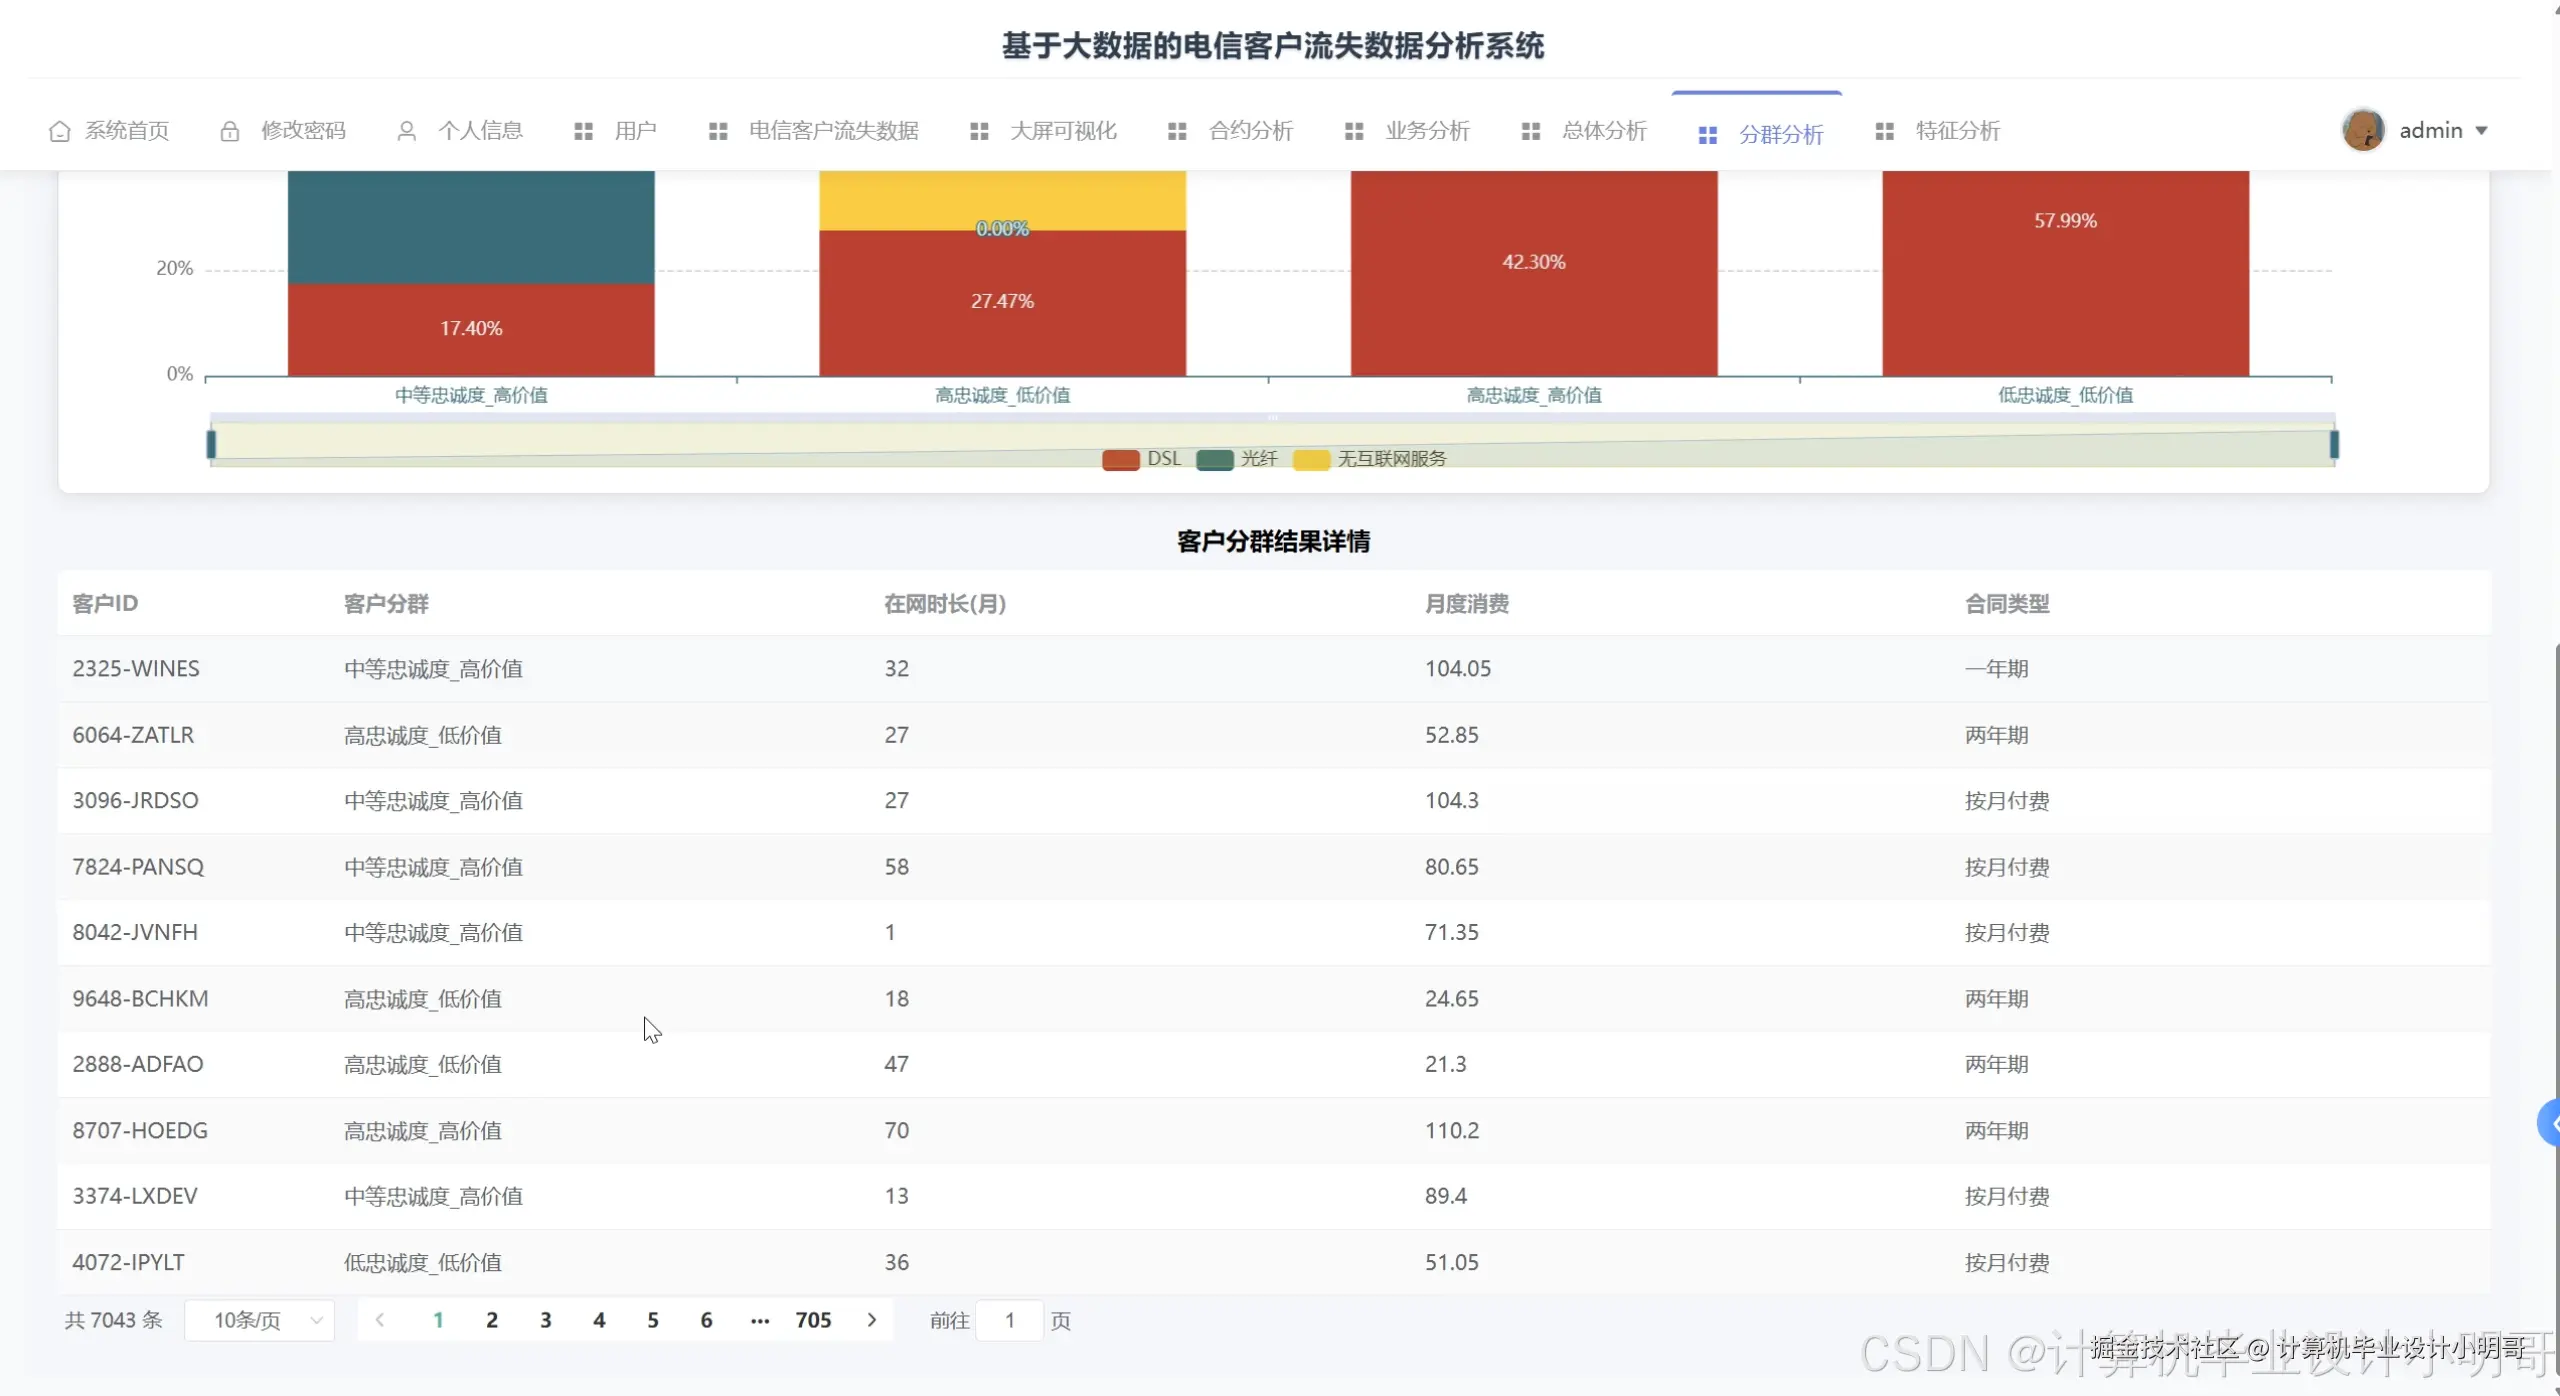Click the lock icon for 修改密码
Screen dimensions: 2560x1396
[x=230, y=131]
